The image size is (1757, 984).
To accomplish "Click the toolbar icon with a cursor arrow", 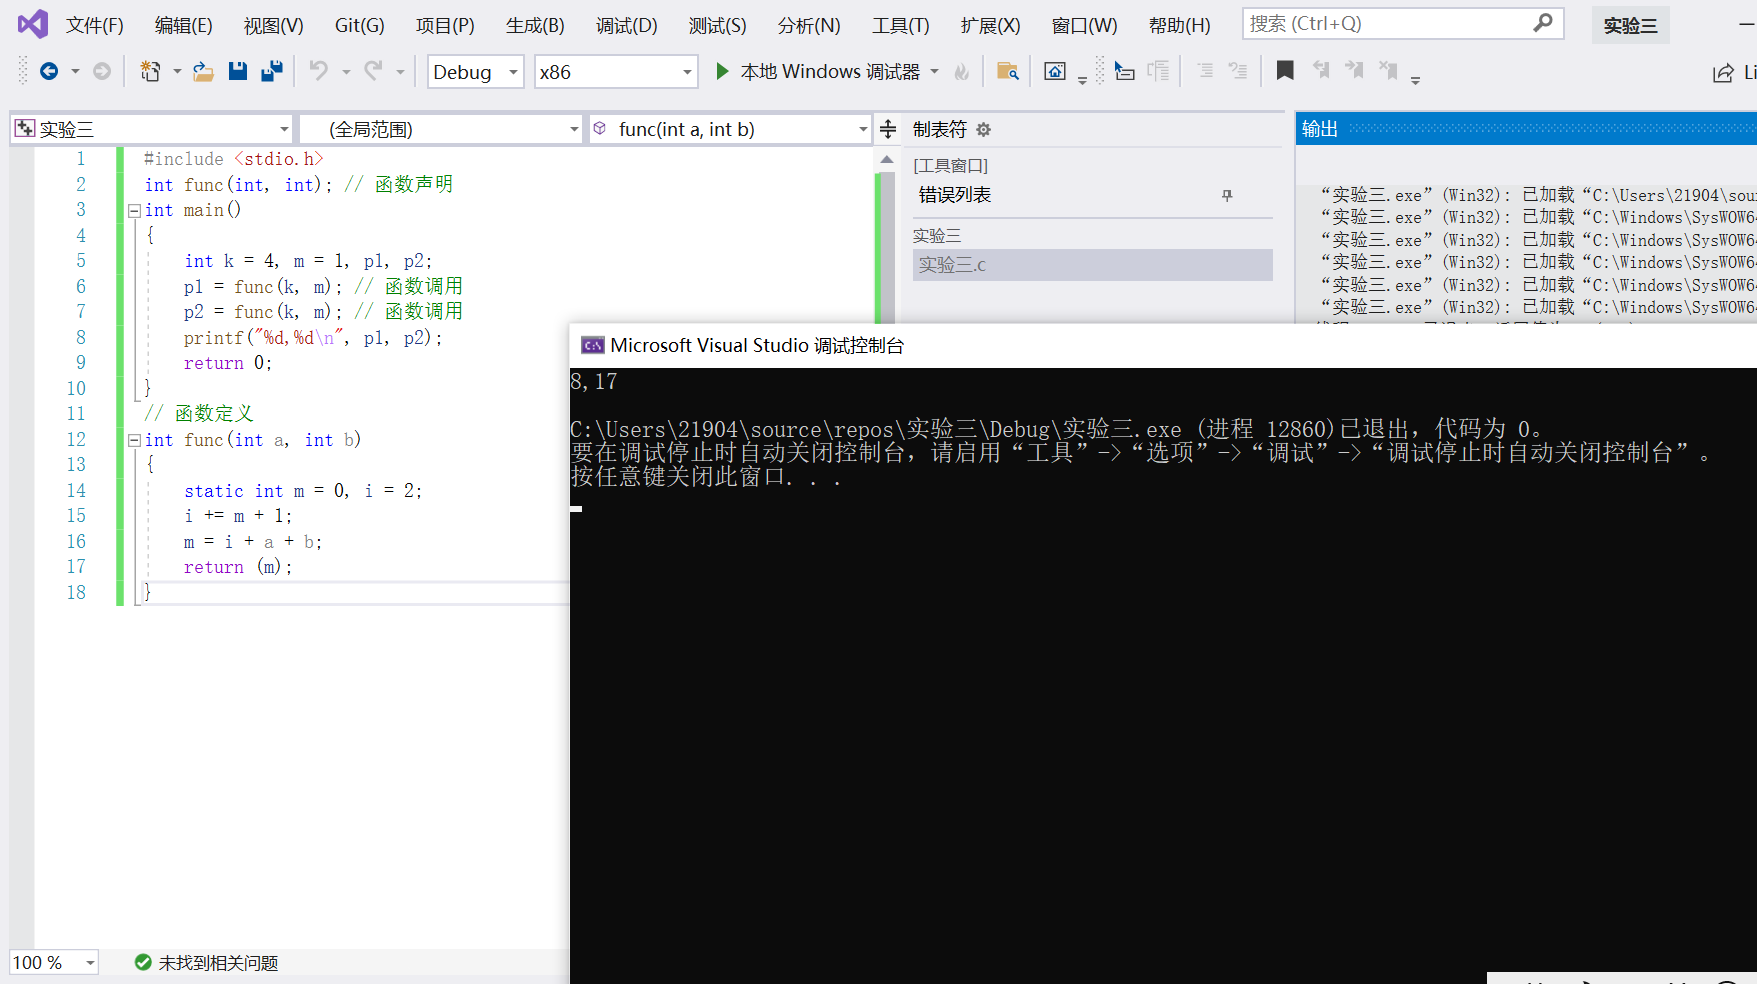I will 1125,71.
